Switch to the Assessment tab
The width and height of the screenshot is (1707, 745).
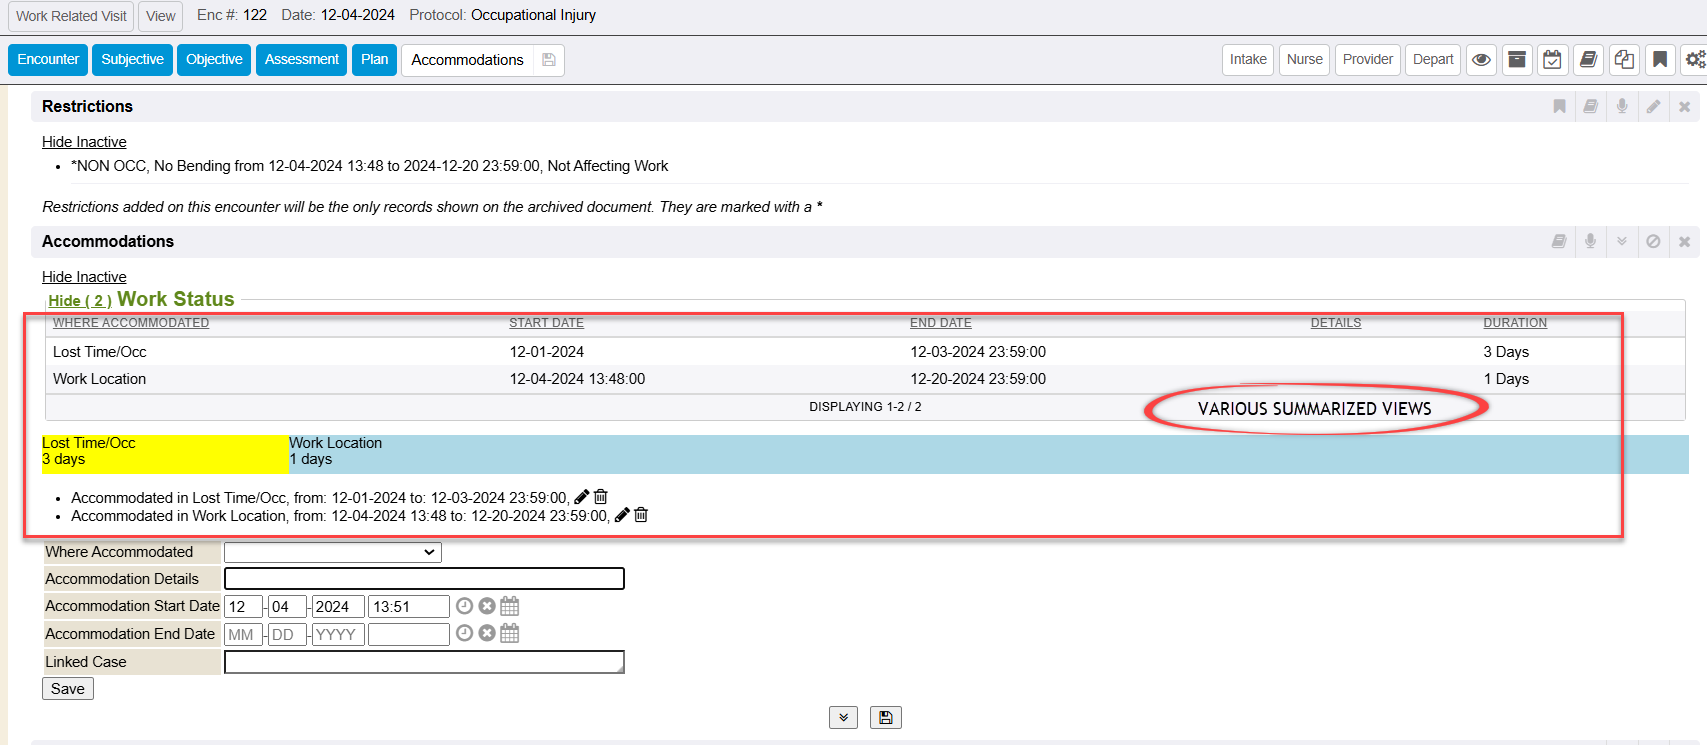pos(301,60)
